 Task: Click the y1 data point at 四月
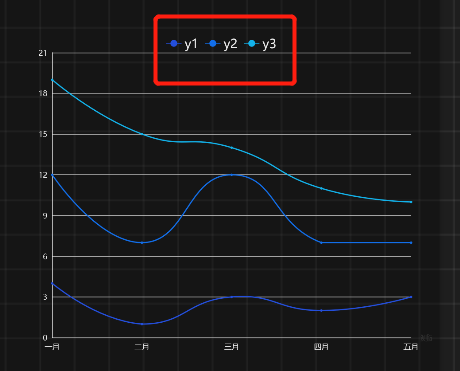tap(321, 310)
